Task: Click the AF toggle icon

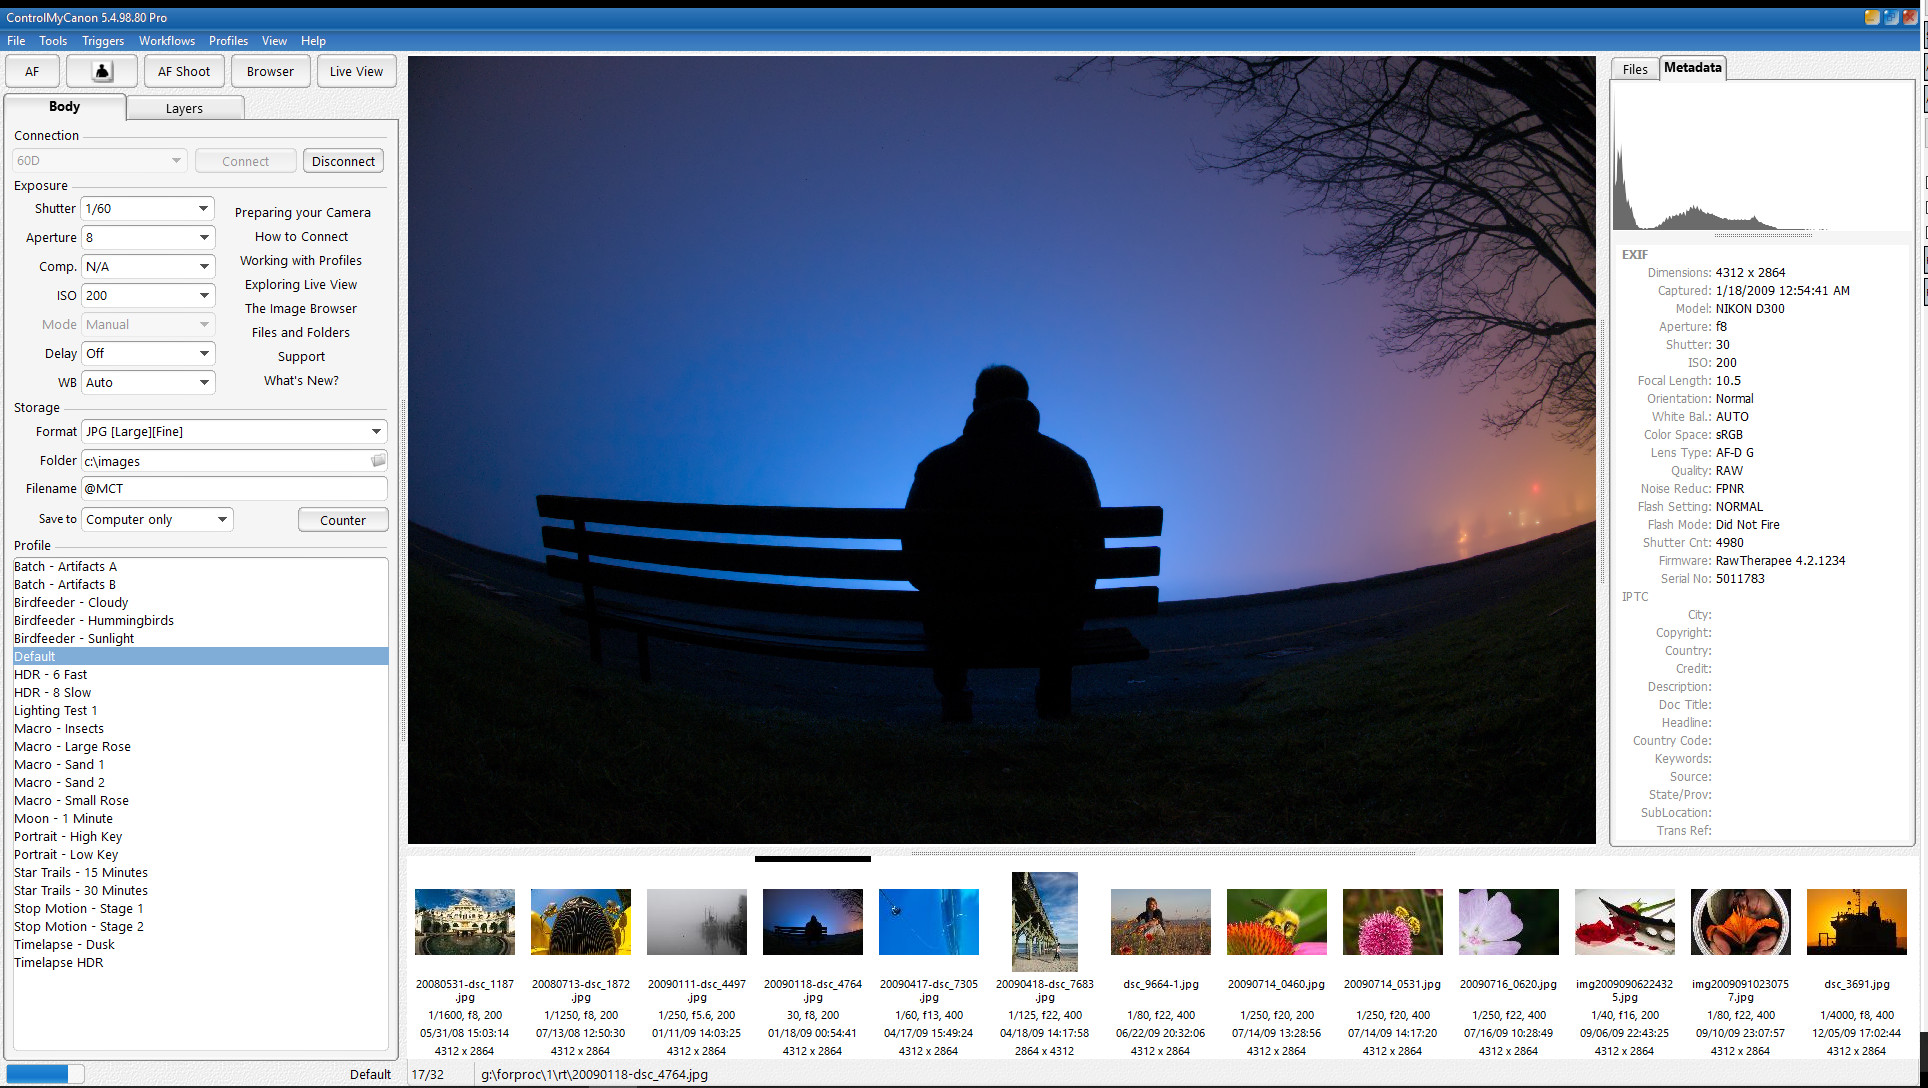Action: tap(34, 71)
